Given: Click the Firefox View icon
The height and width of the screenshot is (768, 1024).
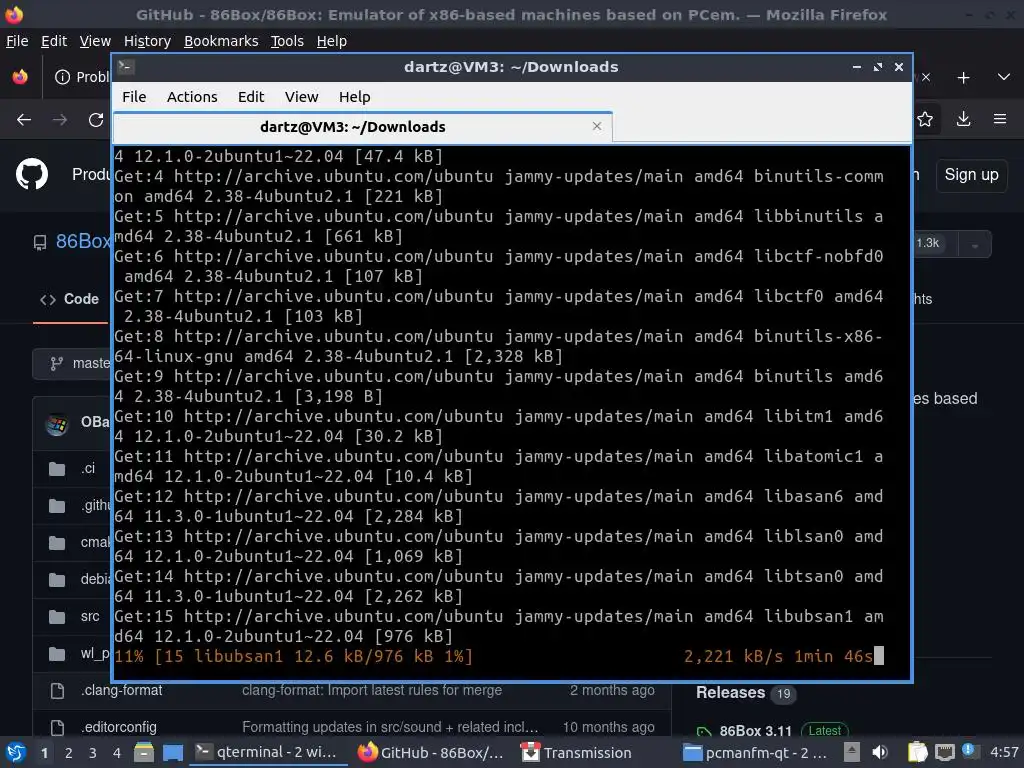Looking at the screenshot, I should pyautogui.click(x=20, y=77).
